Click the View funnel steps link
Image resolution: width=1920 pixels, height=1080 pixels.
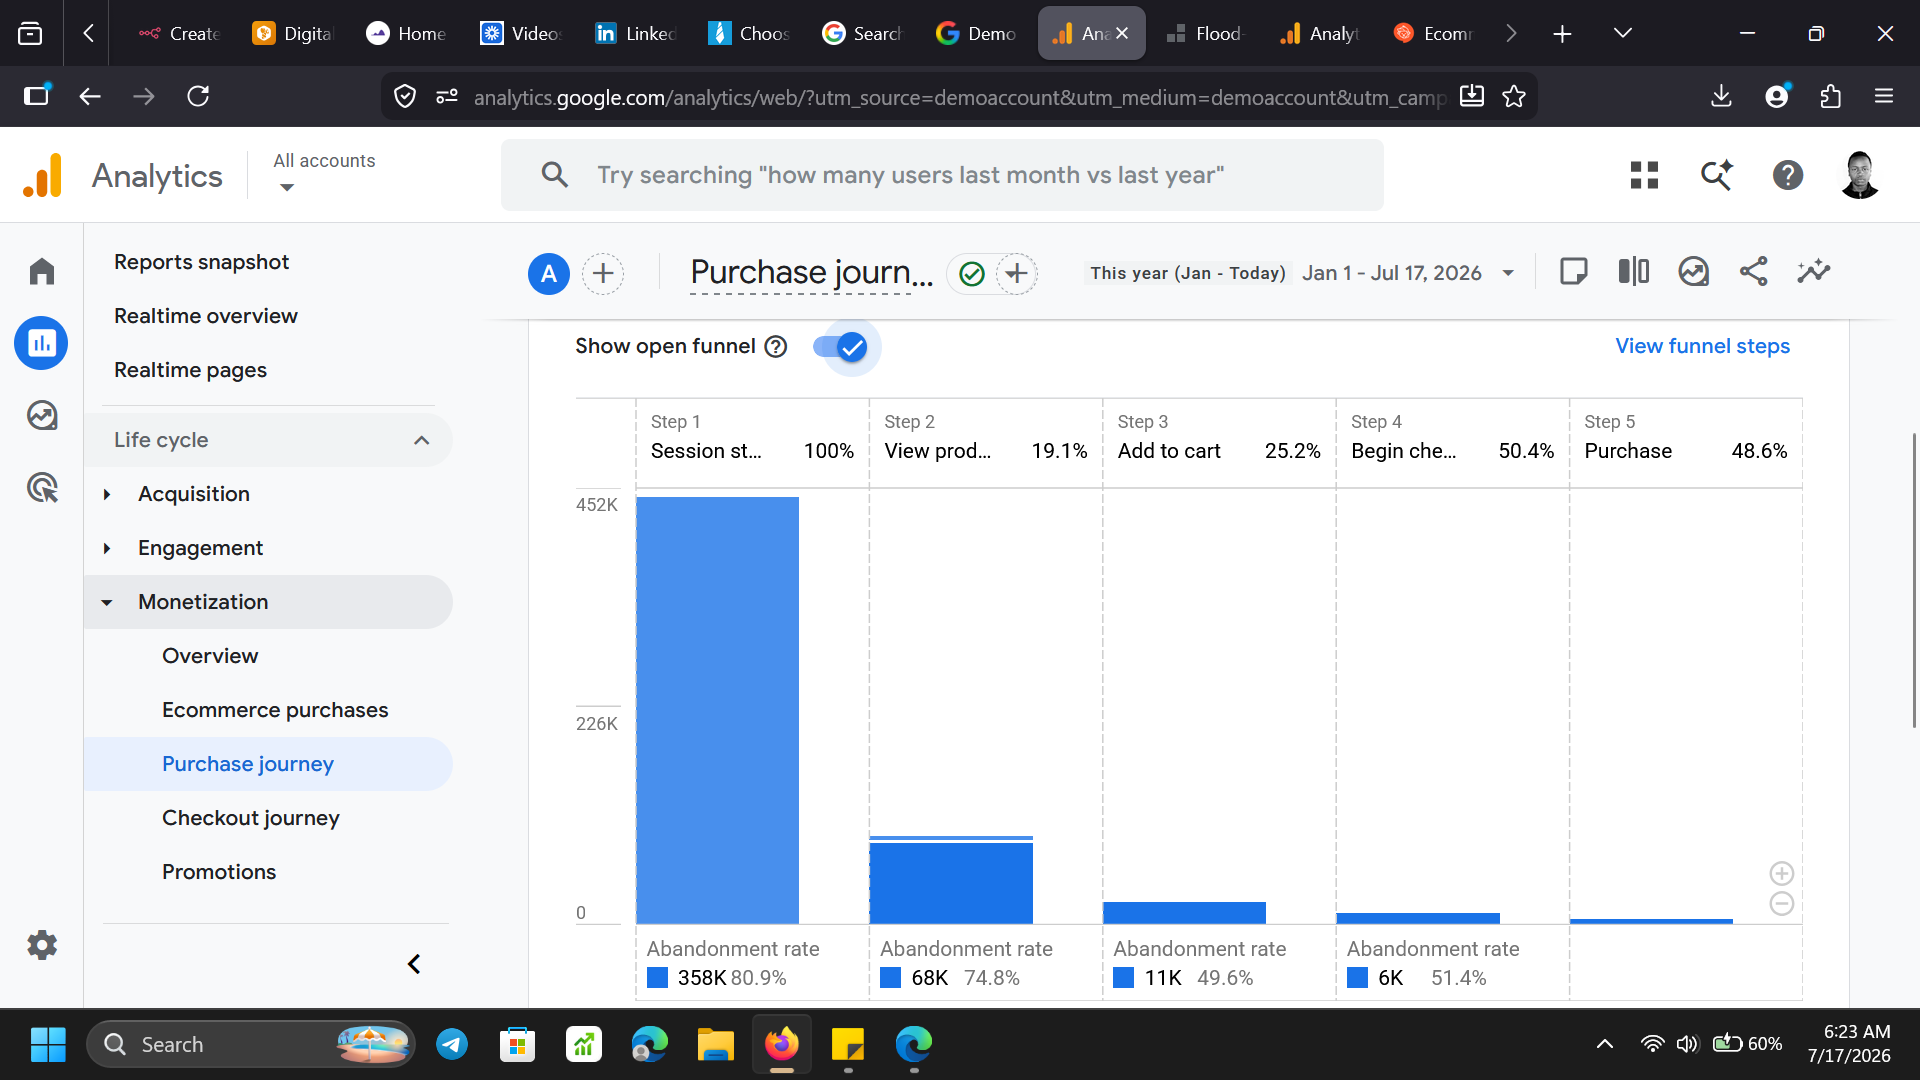1702,346
